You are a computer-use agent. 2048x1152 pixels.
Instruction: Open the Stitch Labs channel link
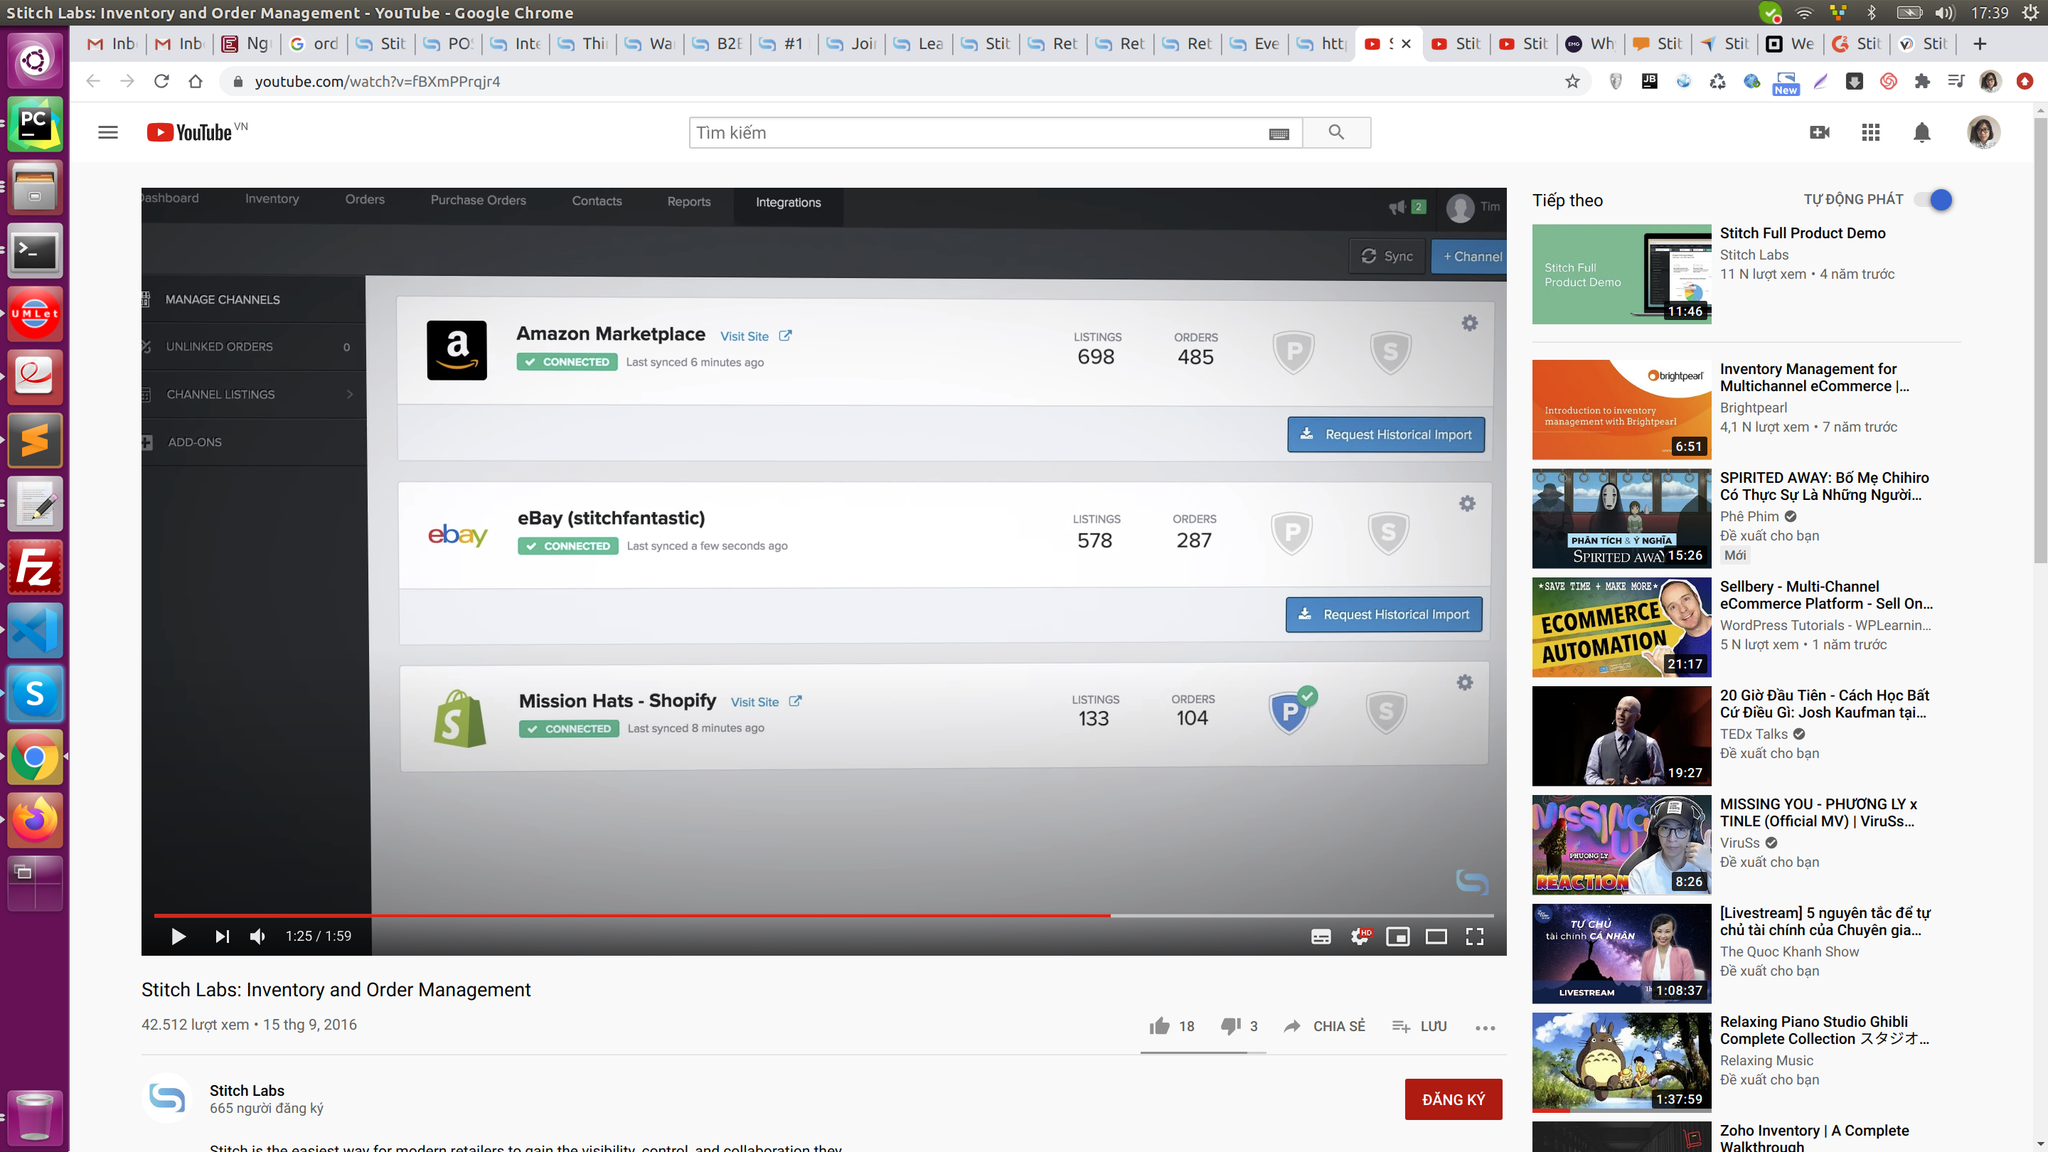click(x=247, y=1090)
